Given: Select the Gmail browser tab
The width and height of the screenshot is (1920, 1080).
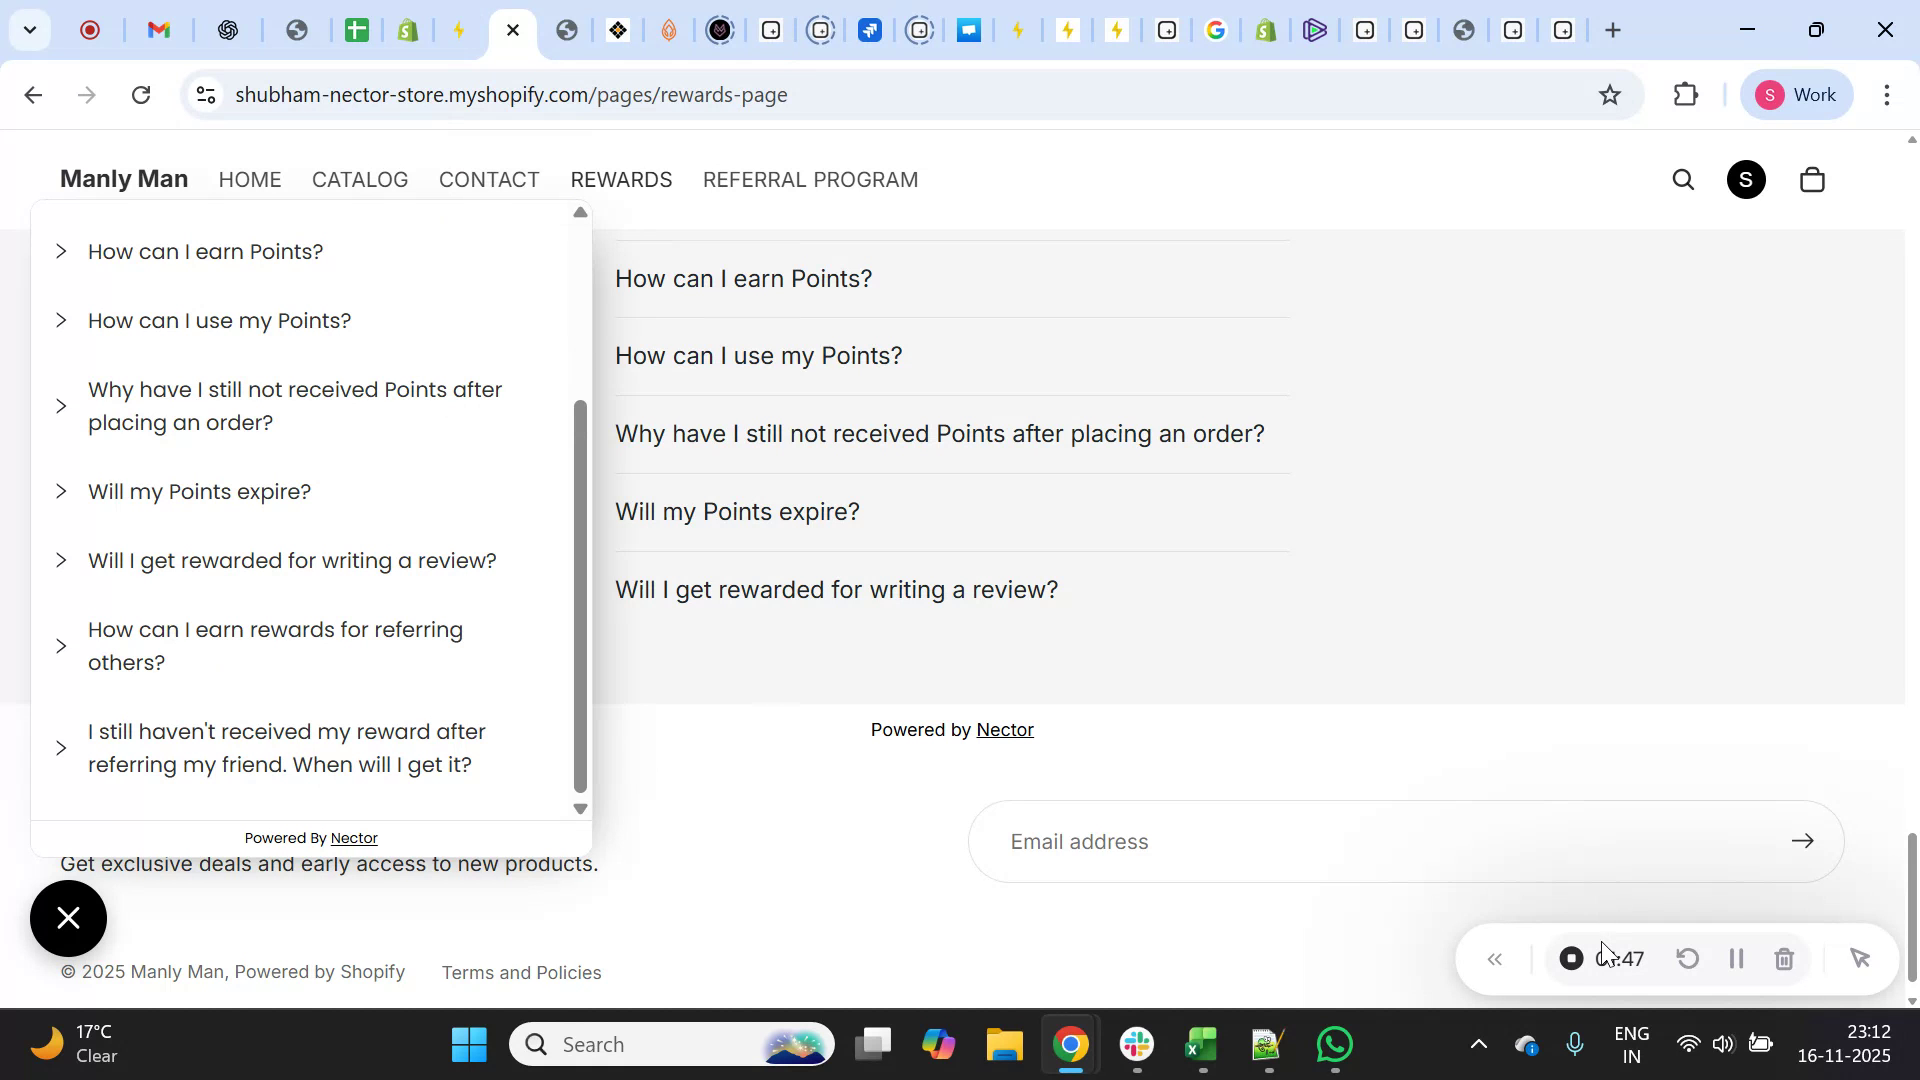Looking at the screenshot, I should click(157, 30).
